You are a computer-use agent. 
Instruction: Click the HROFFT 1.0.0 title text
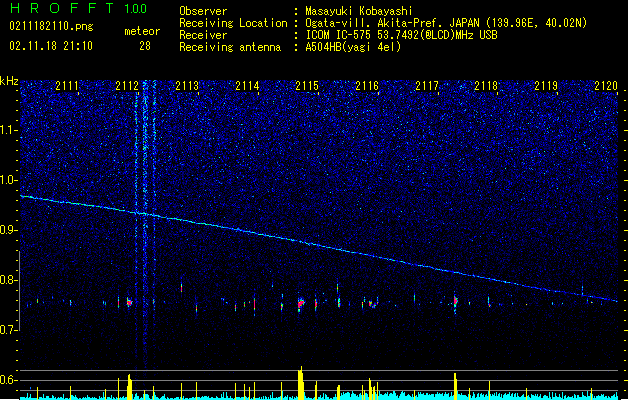pyautogui.click(x=78, y=8)
